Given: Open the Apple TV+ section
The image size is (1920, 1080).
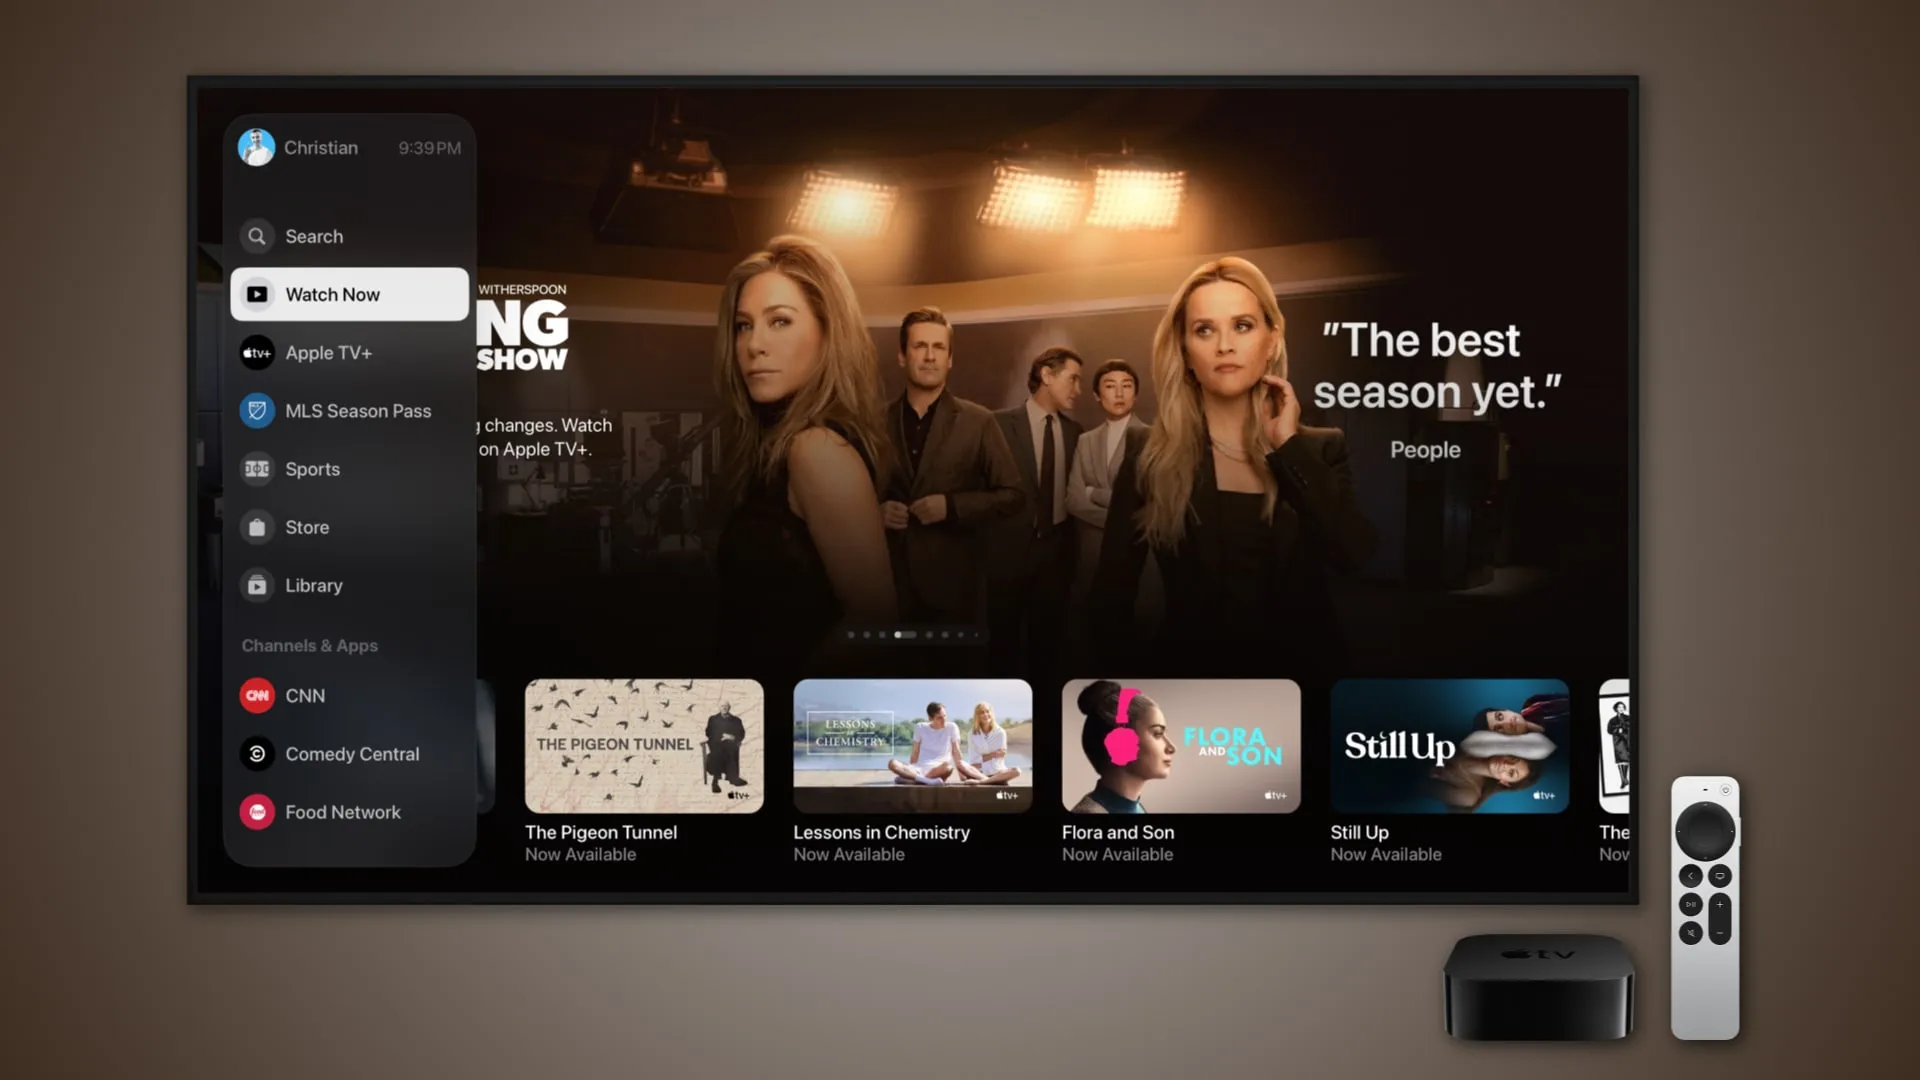Looking at the screenshot, I should 328,352.
